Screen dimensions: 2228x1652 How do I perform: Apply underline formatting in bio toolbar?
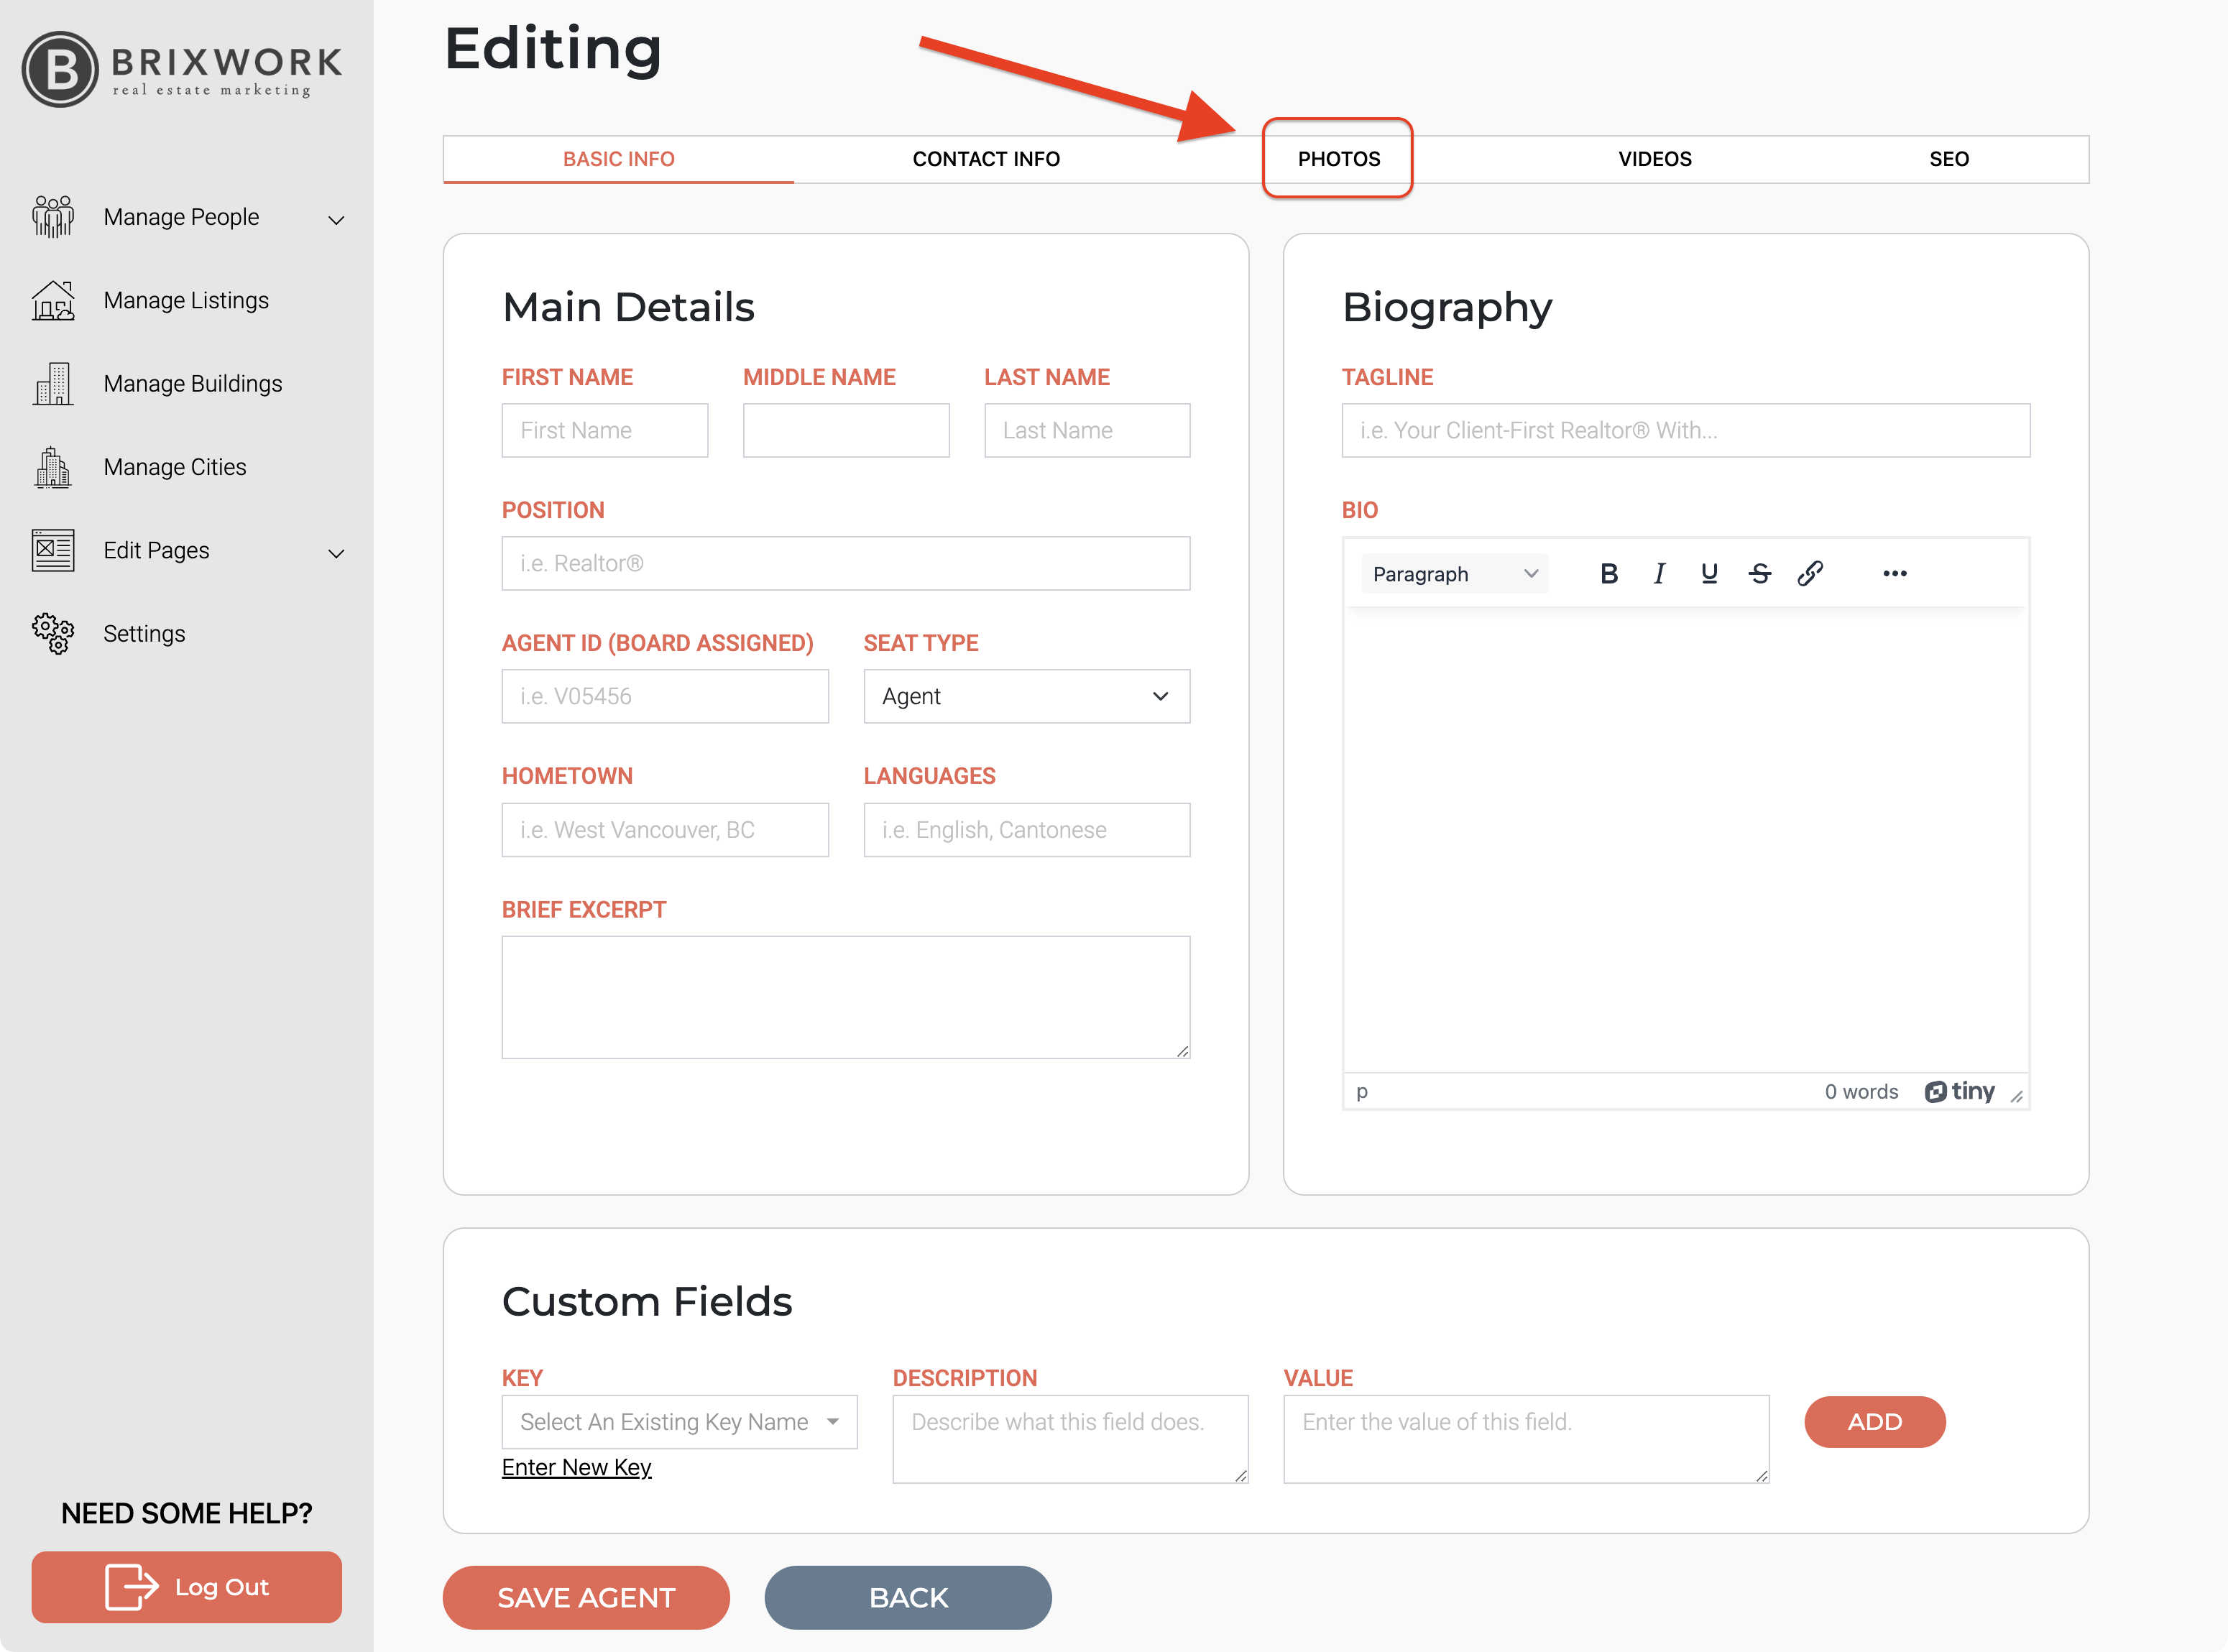(1709, 573)
